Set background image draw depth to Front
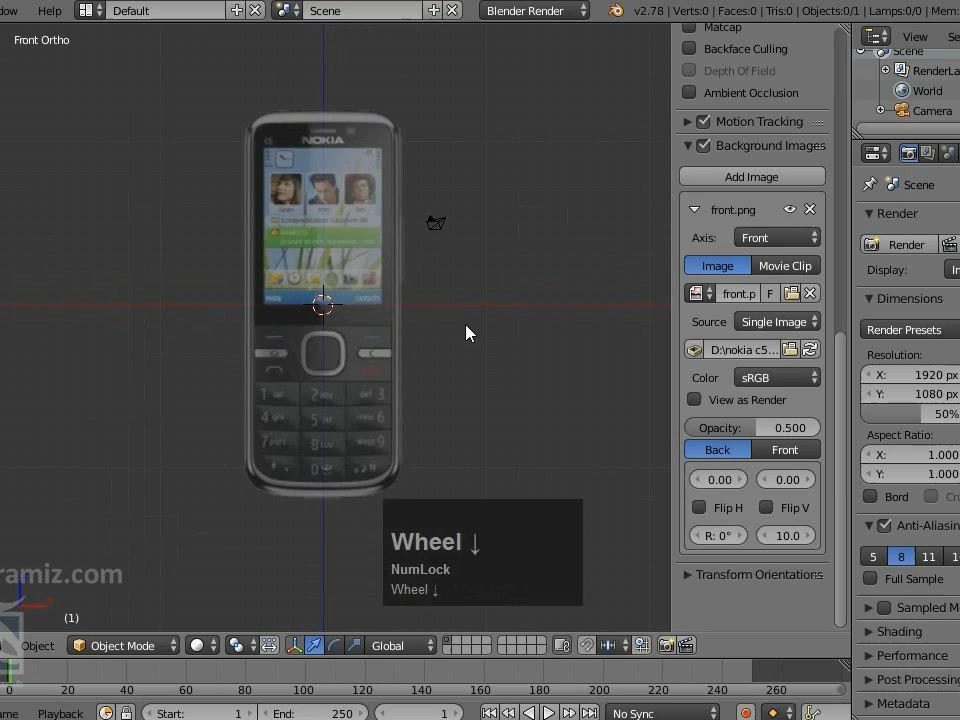This screenshot has height=720, width=960. click(786, 450)
